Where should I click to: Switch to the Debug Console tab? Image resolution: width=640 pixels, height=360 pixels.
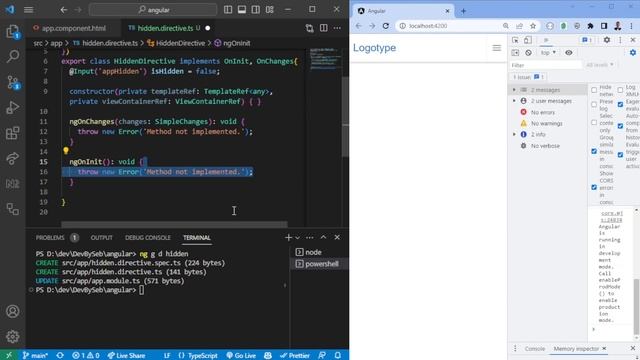tap(148, 238)
